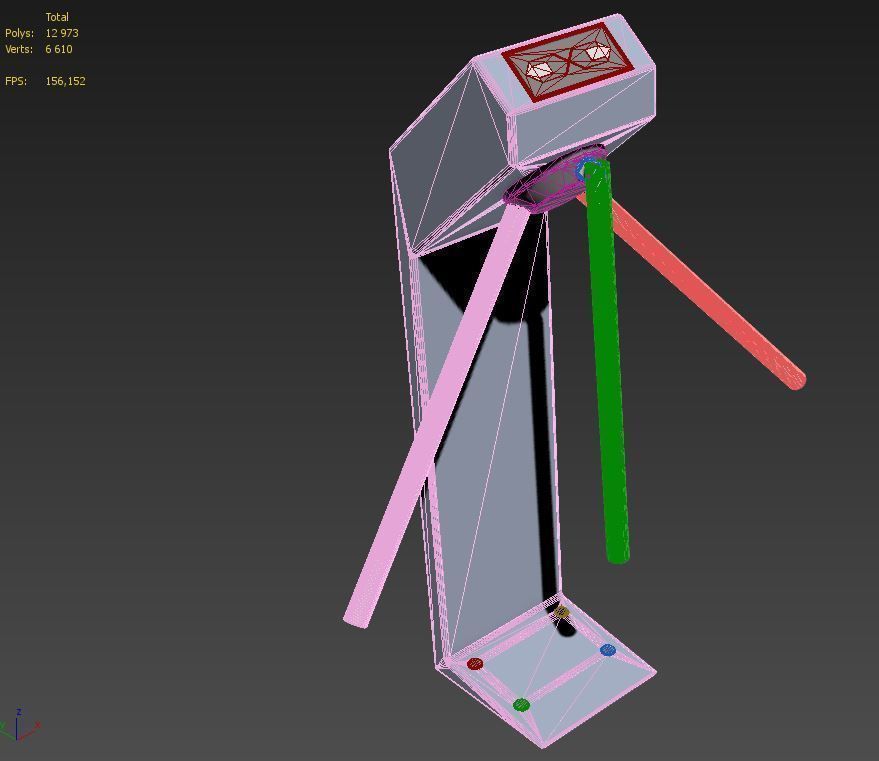Click the Total statistics header
879x761 pixels.
[x=57, y=17]
